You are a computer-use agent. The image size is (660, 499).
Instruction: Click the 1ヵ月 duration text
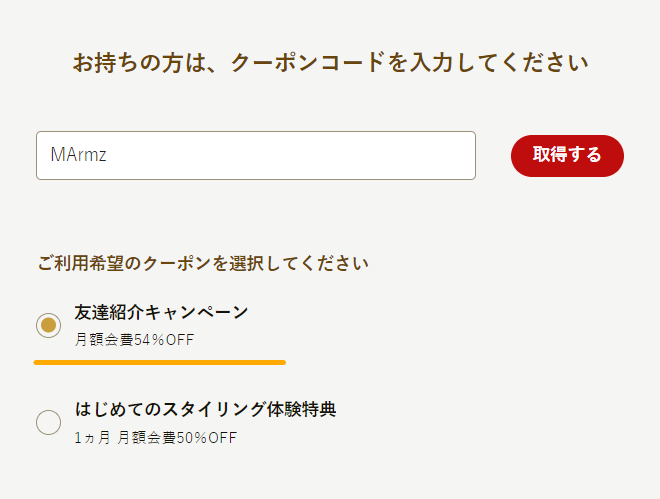tap(92, 438)
